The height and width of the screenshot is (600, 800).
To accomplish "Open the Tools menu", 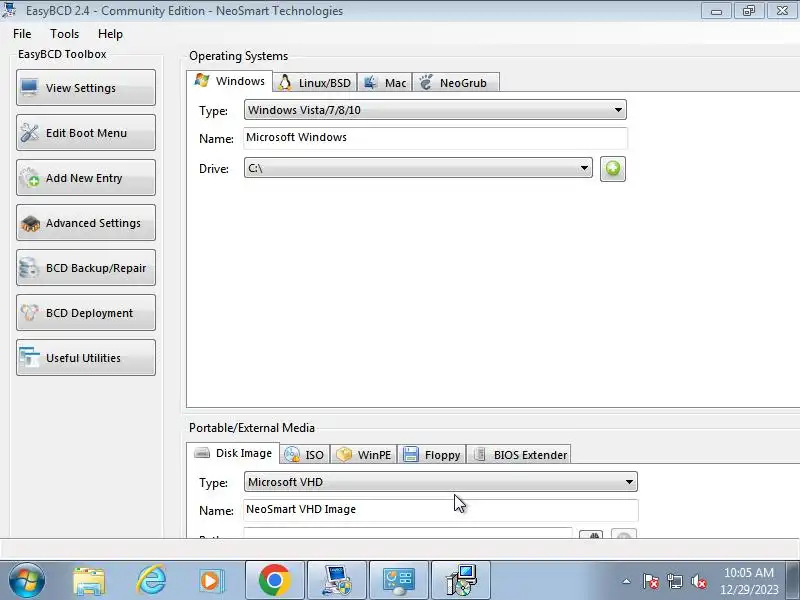I will [x=64, y=34].
